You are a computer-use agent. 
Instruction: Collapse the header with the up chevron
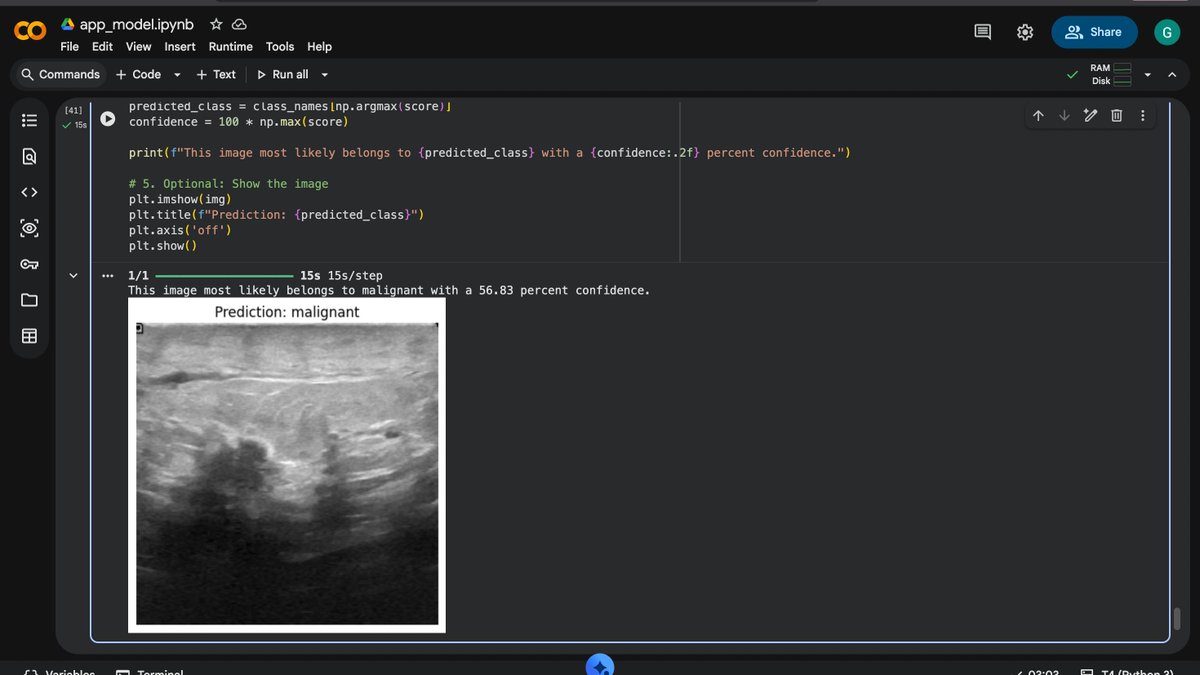point(1172,75)
